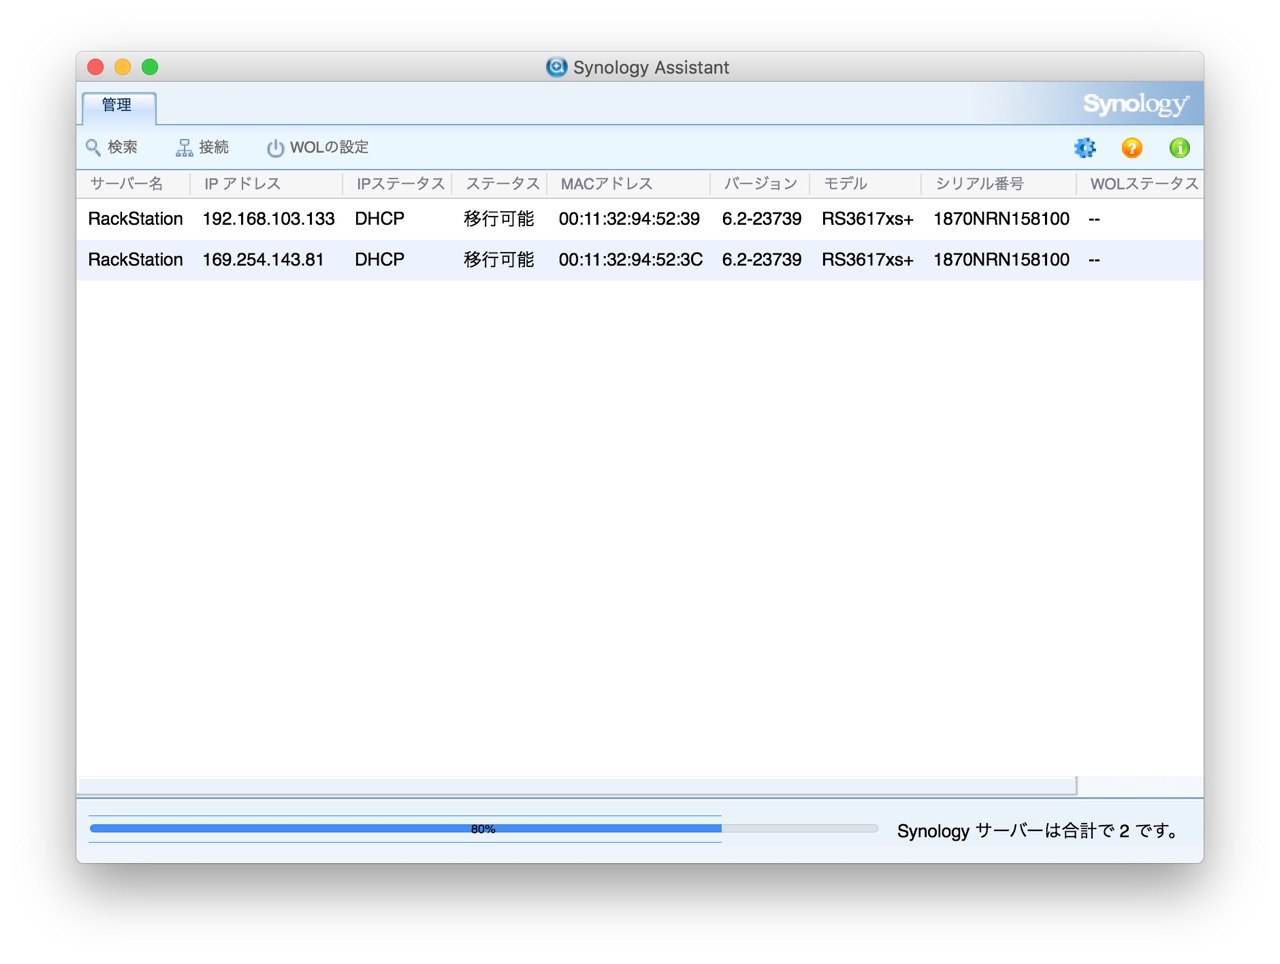This screenshot has height=964, width=1280.
Task: Click version 6.2-23739 in 192.168.103.133 row
Action: pyautogui.click(x=762, y=219)
